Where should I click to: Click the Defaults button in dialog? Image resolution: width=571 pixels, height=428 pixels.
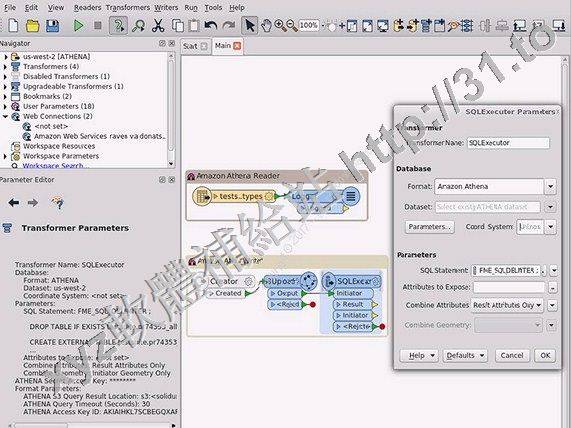465,356
